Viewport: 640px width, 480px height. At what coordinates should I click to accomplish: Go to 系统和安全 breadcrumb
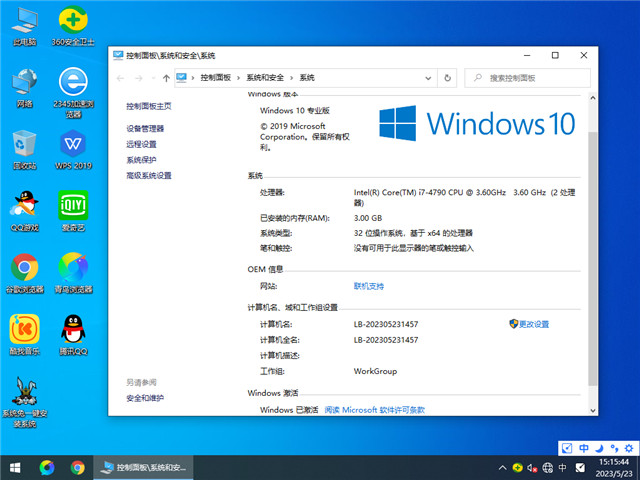coord(265,78)
